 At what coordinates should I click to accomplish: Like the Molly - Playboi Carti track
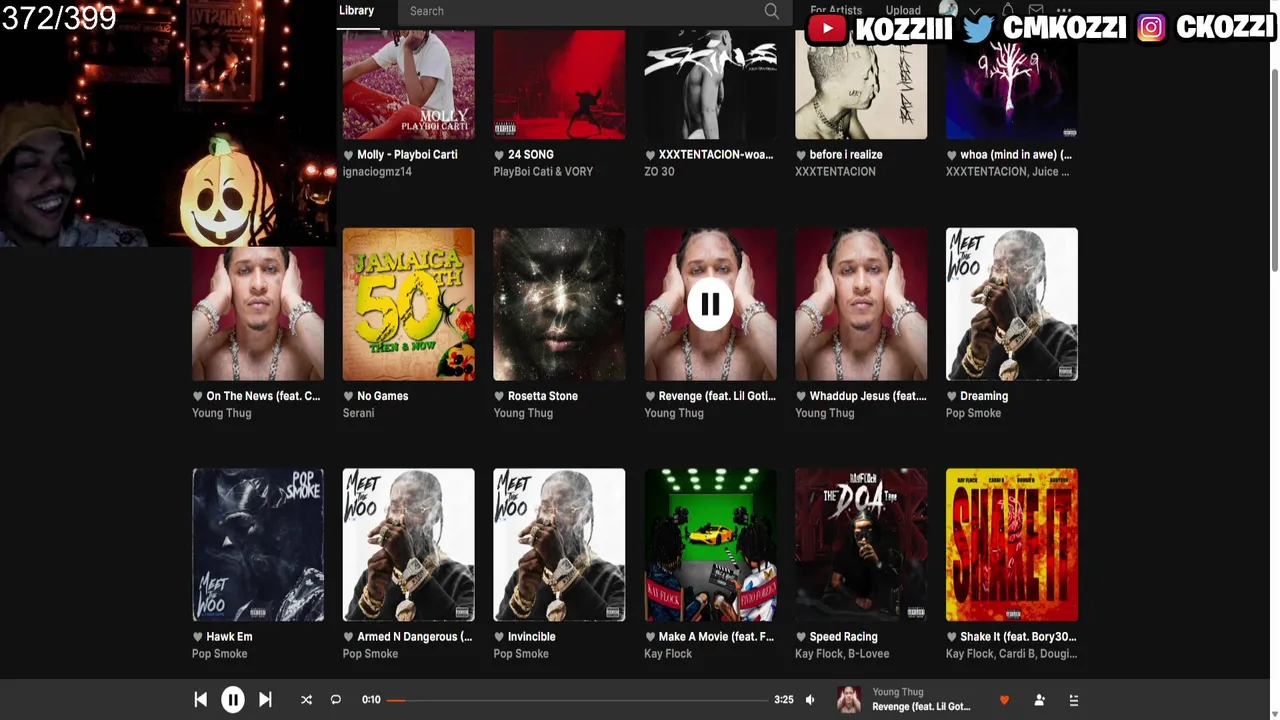click(349, 155)
